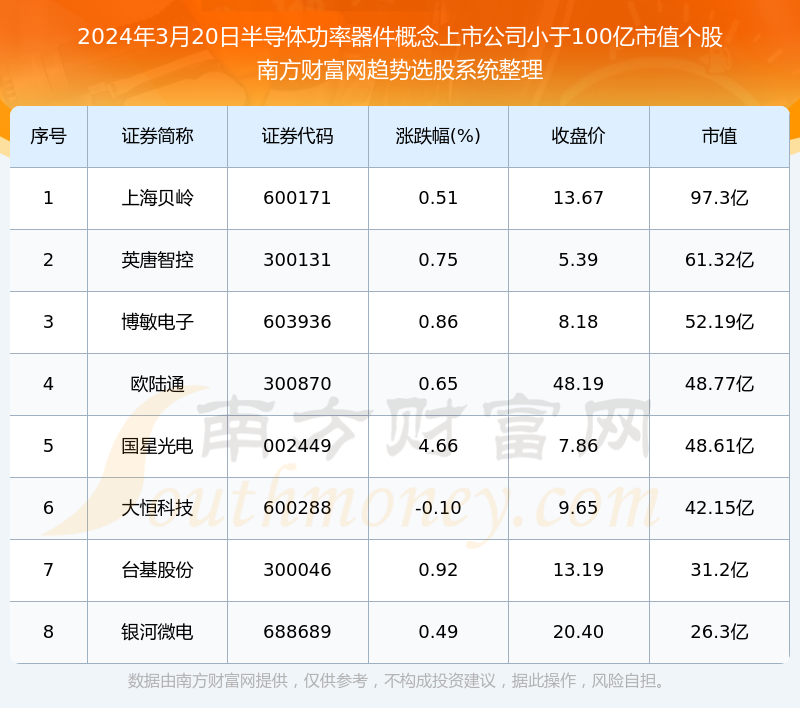Click the subtitle 南方财富网趋势选股系统整理
Viewport: 800px width, 708px height.
400,70
